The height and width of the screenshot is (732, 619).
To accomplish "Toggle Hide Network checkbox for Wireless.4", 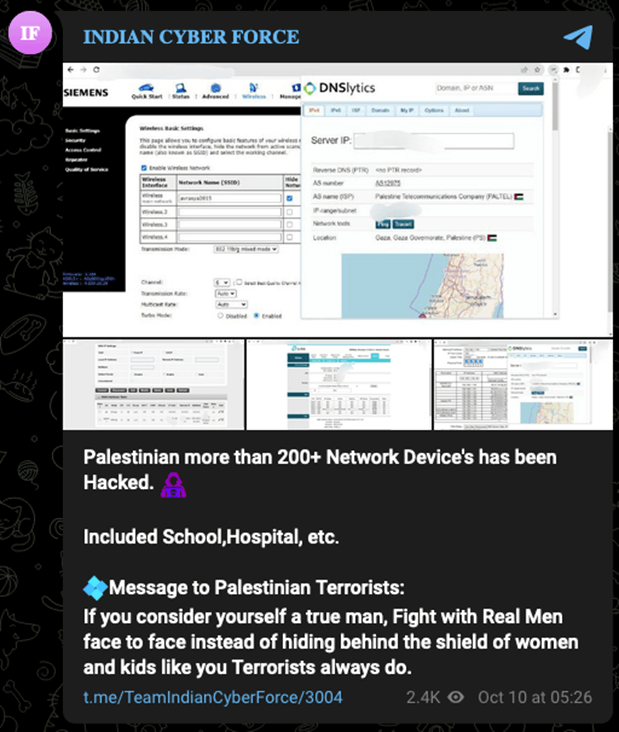I will [x=289, y=237].
